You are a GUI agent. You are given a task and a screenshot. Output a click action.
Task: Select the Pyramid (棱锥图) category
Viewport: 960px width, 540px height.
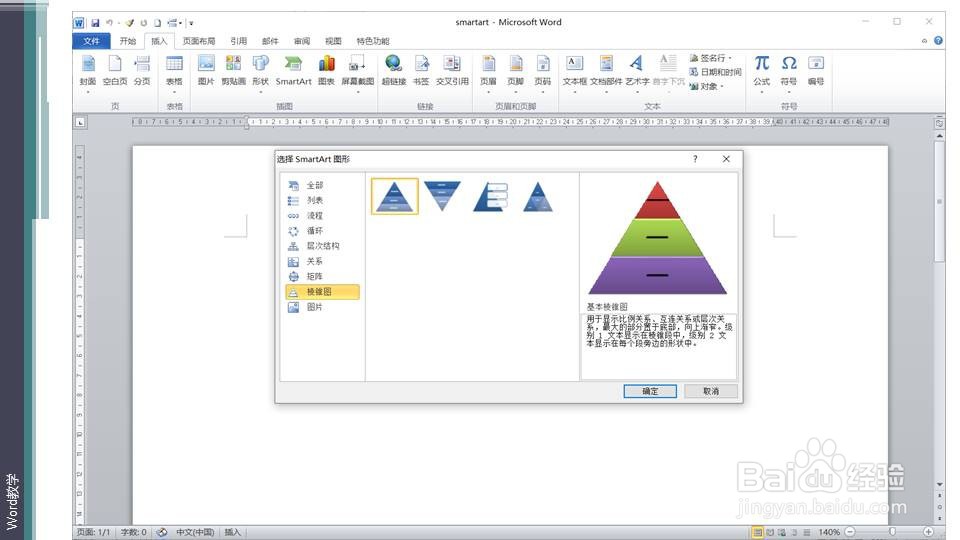[322, 292]
